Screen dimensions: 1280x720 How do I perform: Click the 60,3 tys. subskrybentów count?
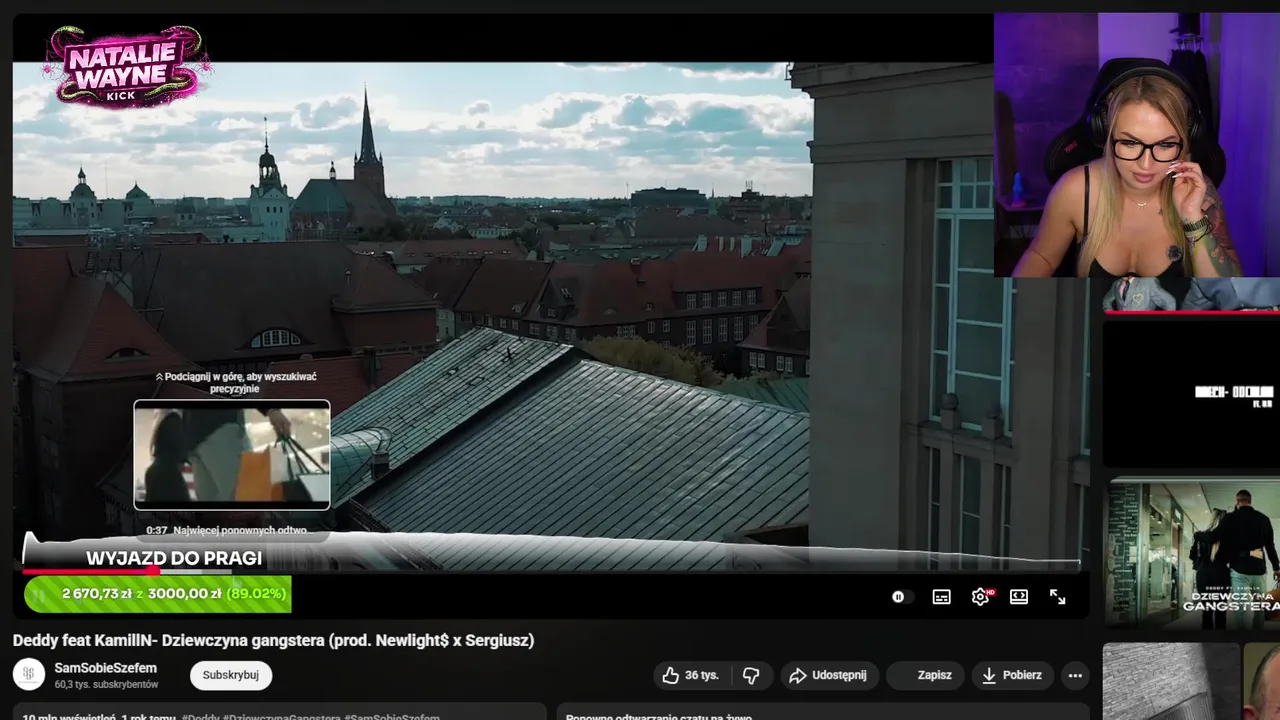click(106, 685)
